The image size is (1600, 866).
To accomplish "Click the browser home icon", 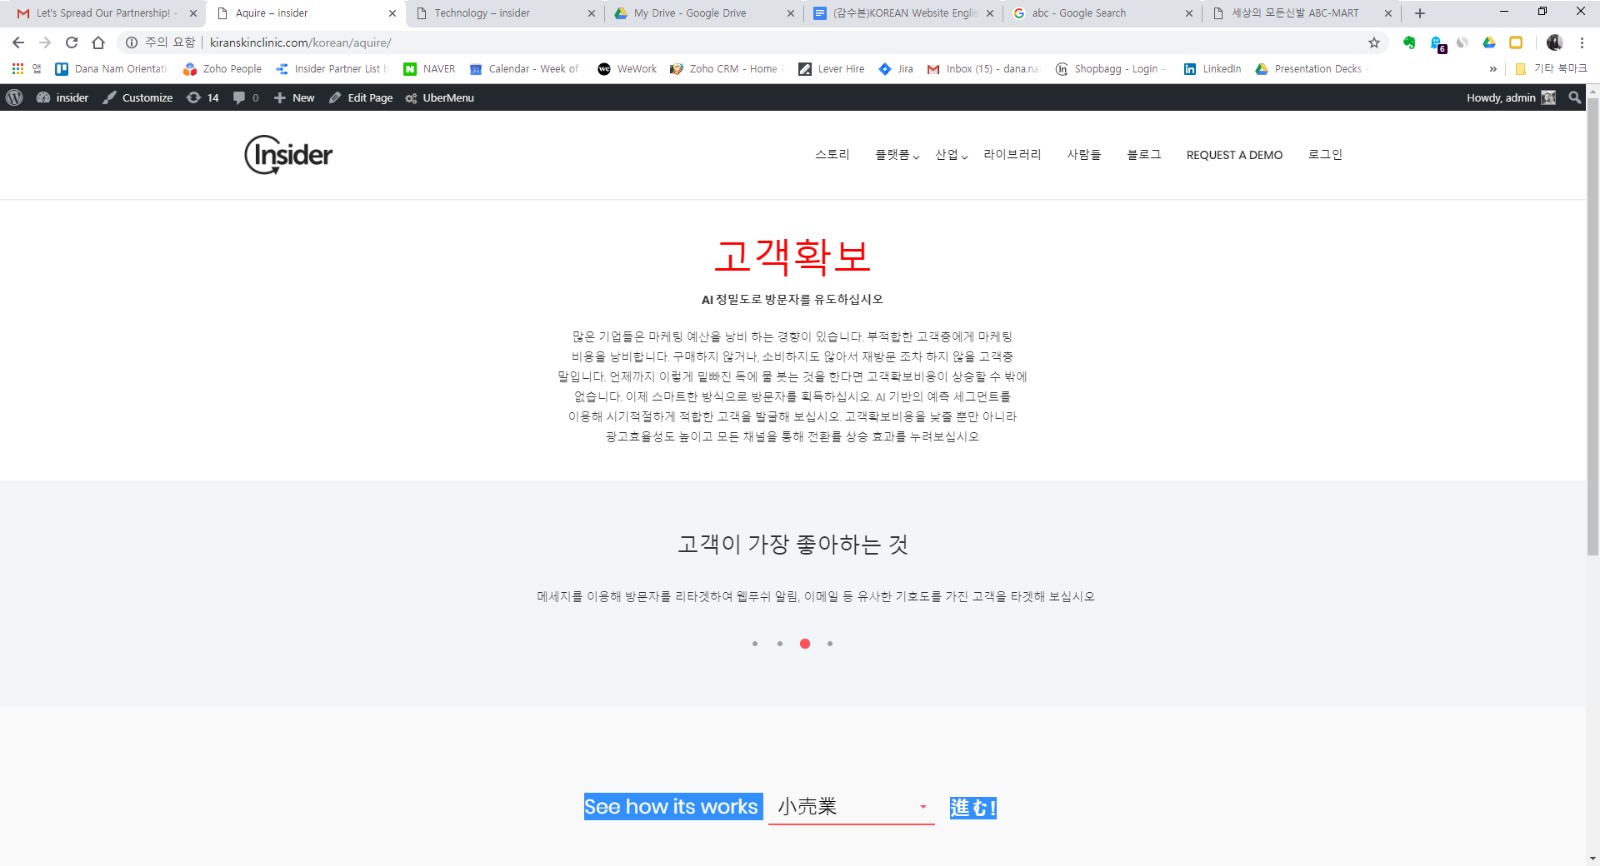I will pos(98,43).
